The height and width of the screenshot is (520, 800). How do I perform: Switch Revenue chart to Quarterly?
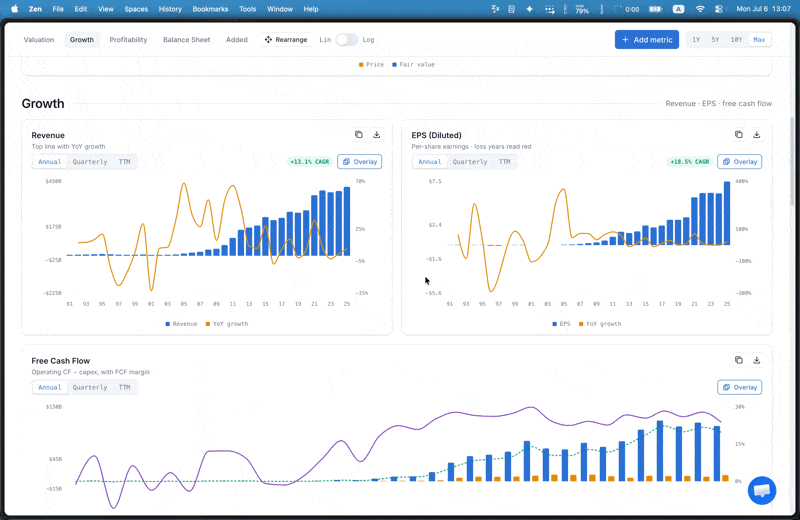pos(90,162)
